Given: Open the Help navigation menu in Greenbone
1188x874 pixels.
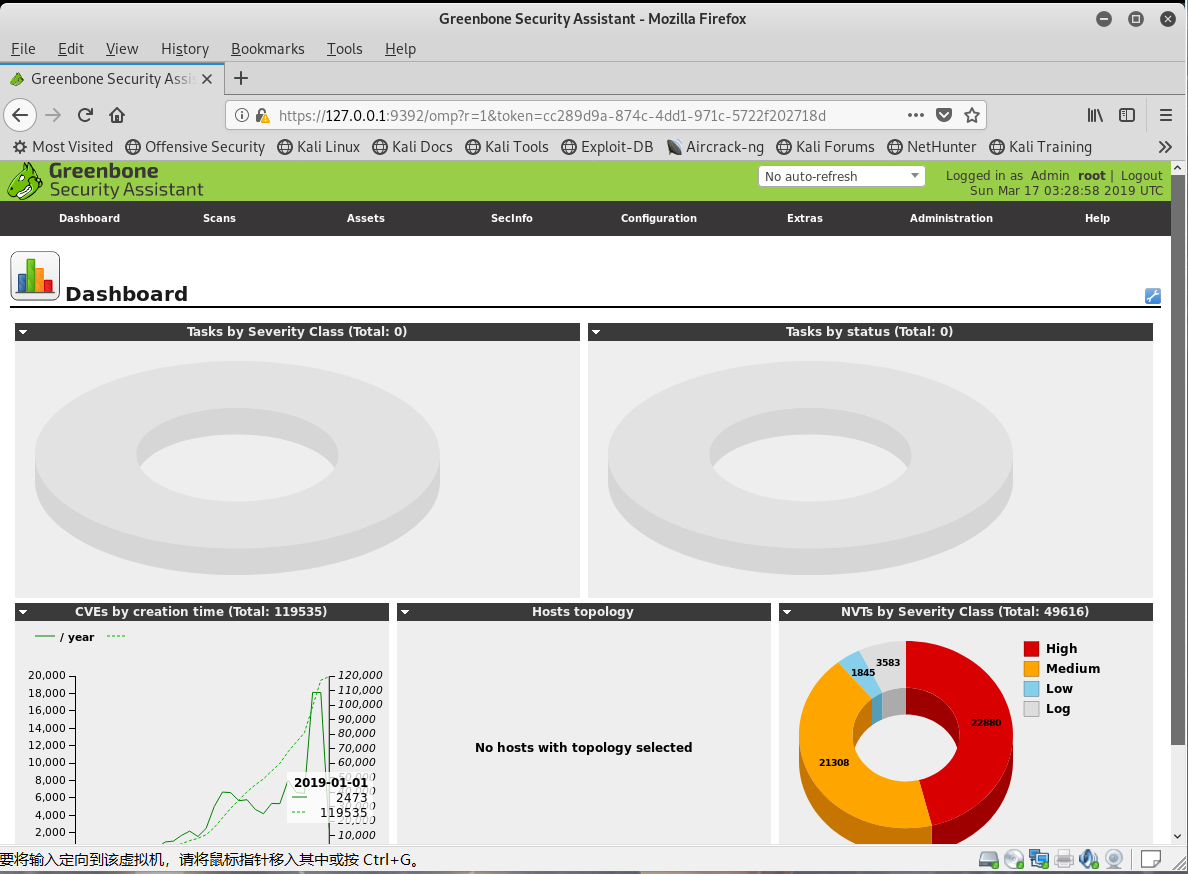Looking at the screenshot, I should pyautogui.click(x=1097, y=218).
